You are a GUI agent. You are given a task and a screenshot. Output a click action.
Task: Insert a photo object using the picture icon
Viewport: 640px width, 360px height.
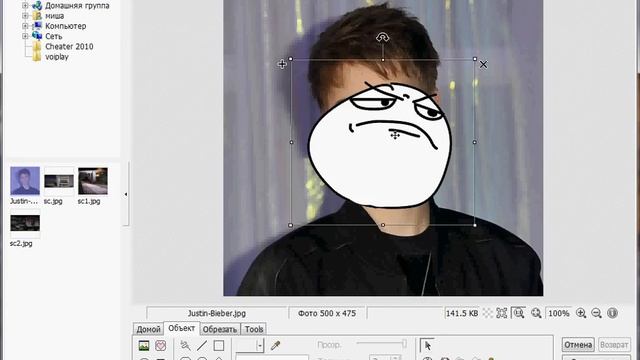pyautogui.click(x=144, y=345)
